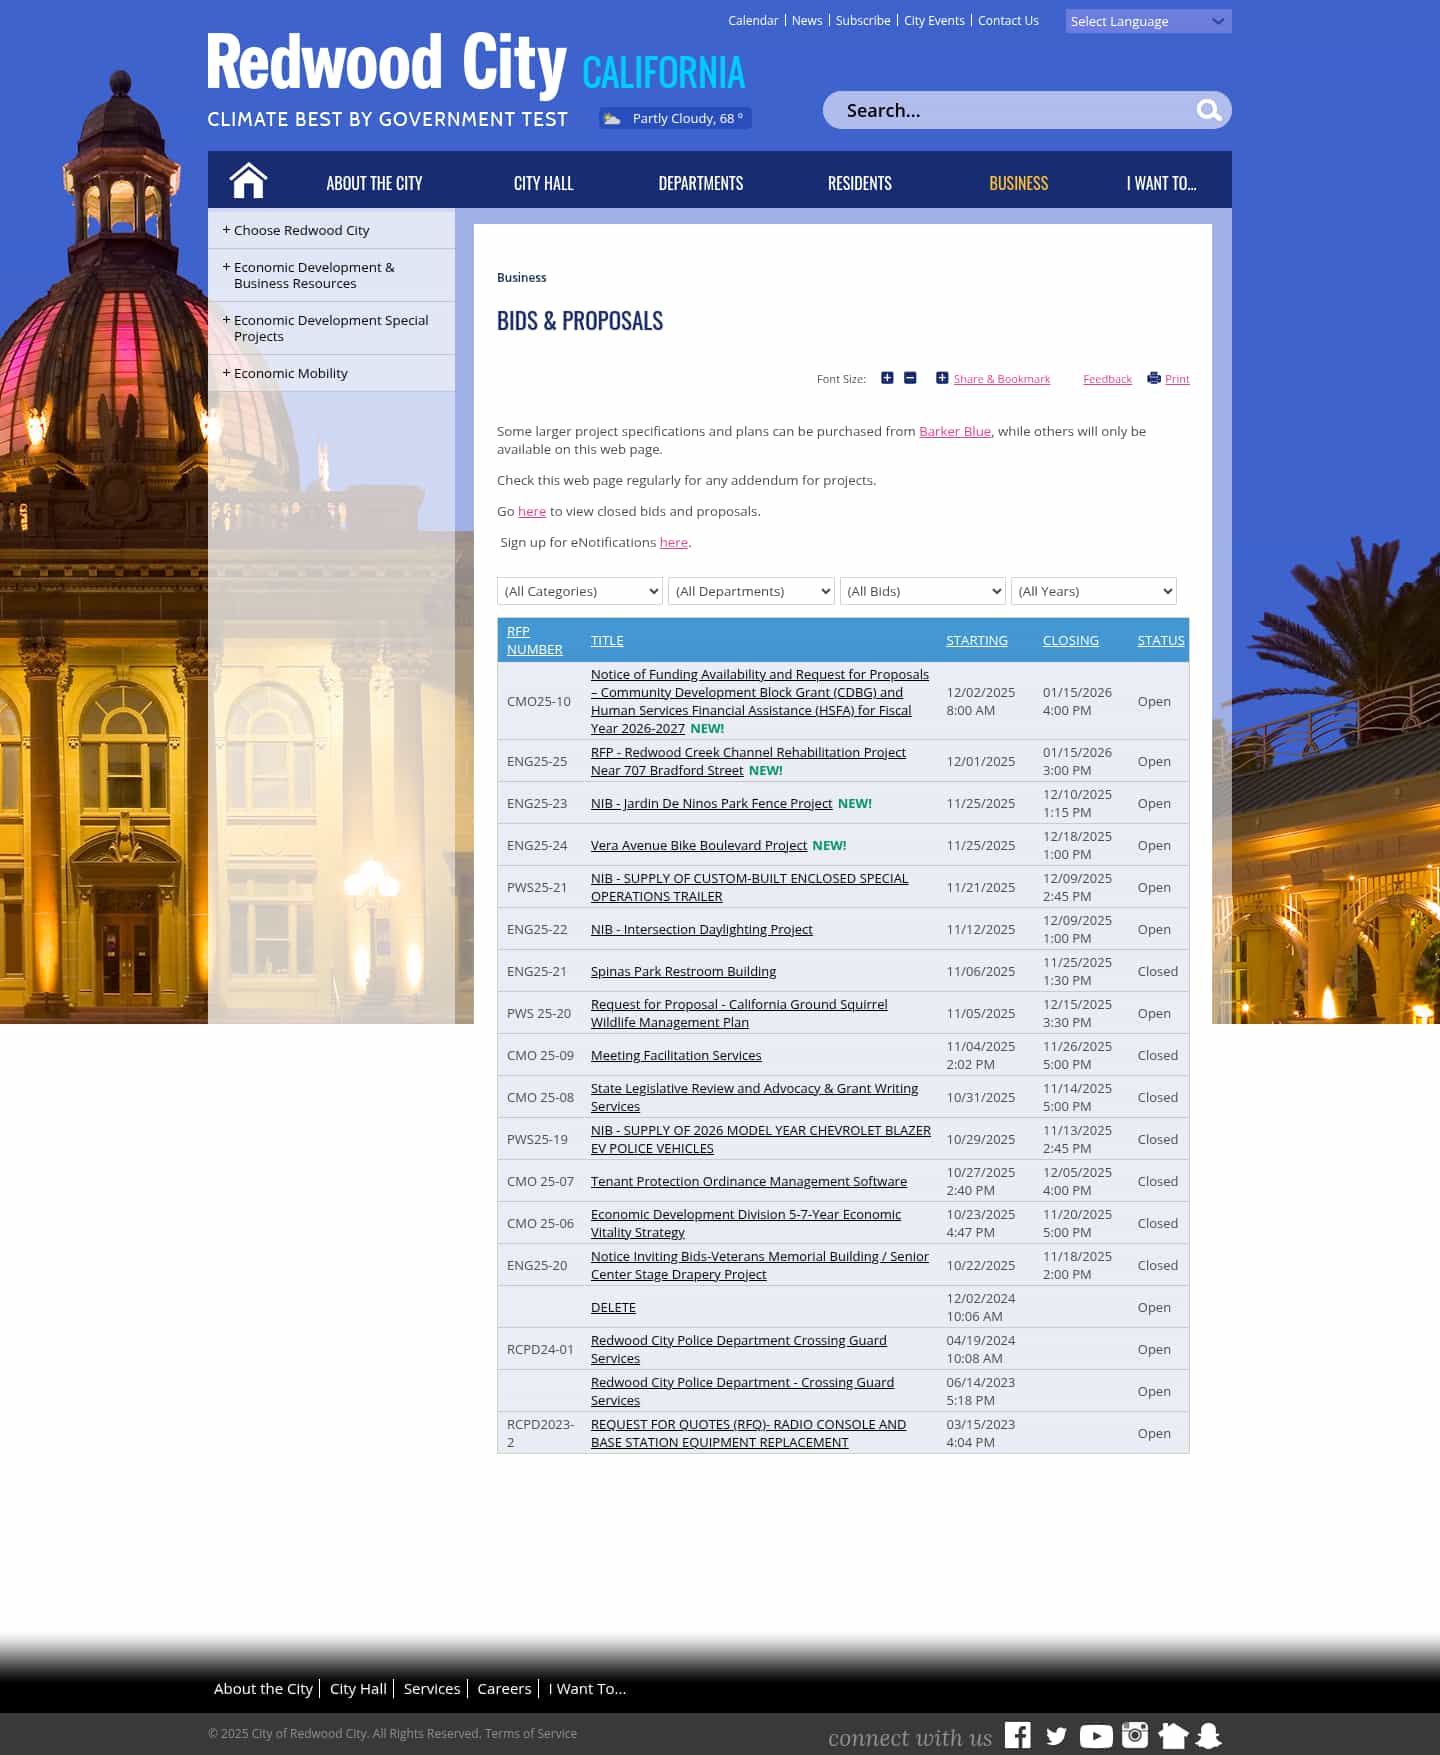Click into the Search input field
1440x1755 pixels.
pos(1010,110)
